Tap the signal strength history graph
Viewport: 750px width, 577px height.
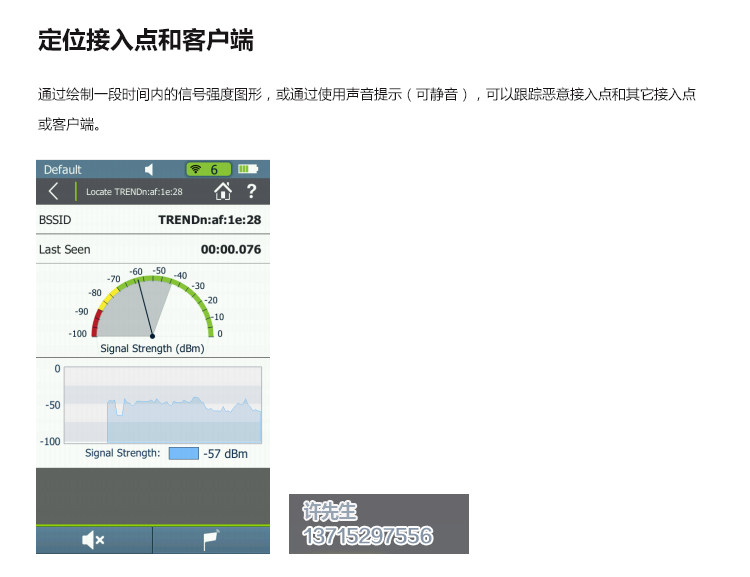tap(163, 405)
